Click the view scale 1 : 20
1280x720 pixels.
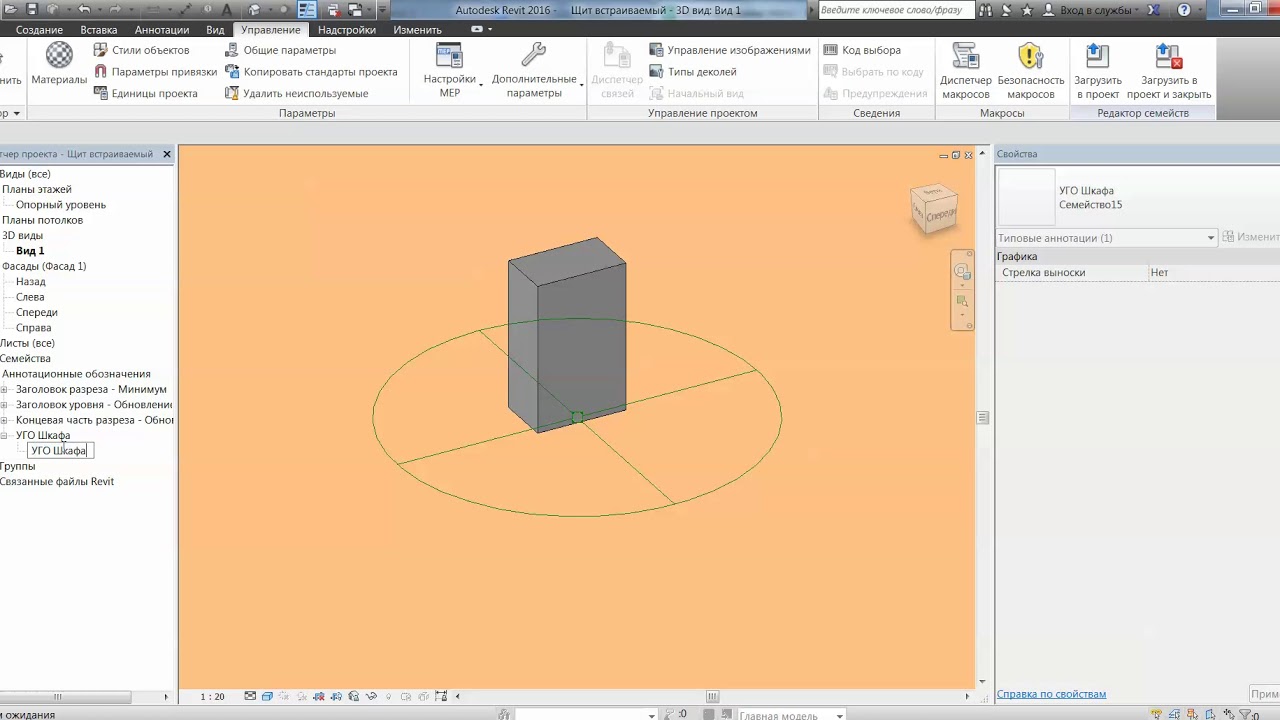pos(212,696)
